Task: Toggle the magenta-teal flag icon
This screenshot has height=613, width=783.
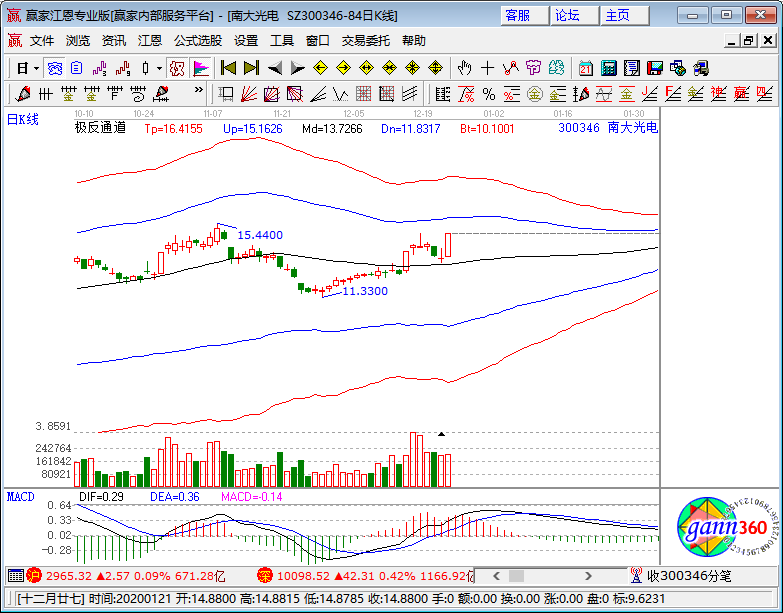Action: [x=201, y=68]
